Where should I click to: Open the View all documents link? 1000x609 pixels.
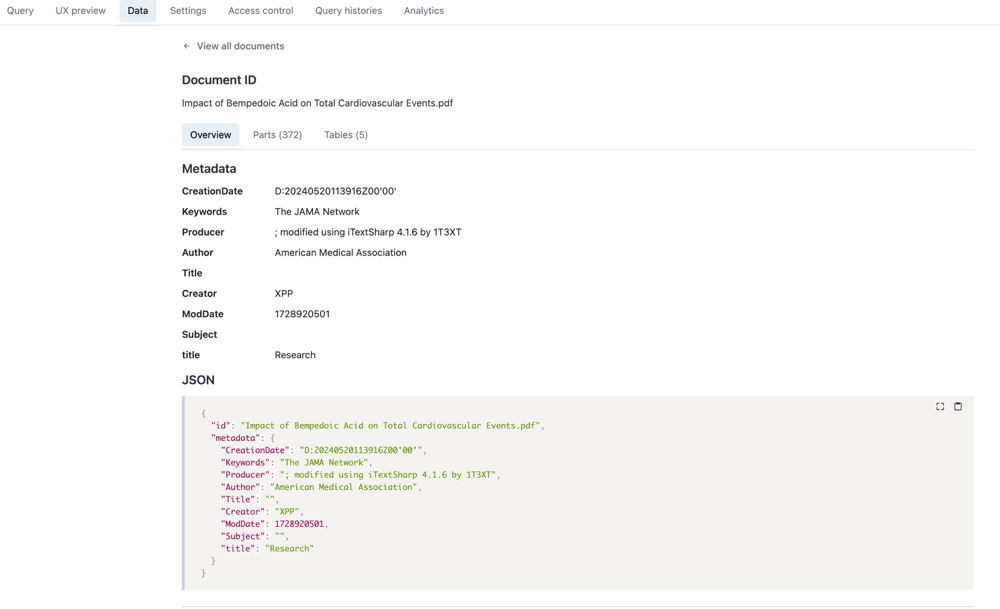(x=240, y=45)
